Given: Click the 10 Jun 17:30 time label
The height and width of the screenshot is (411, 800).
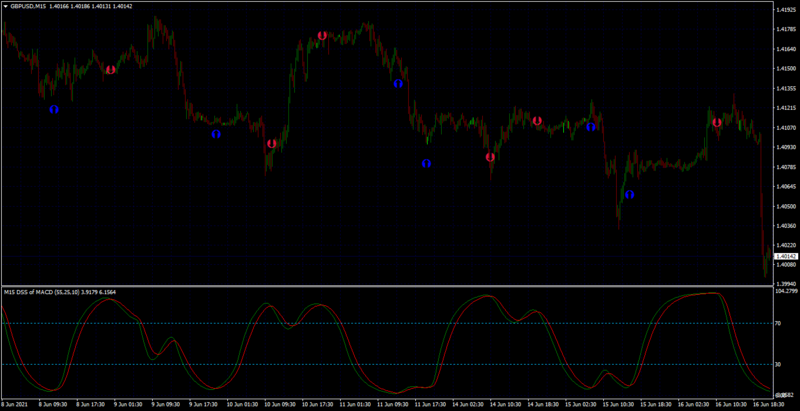Looking at the screenshot, I should point(316,404).
